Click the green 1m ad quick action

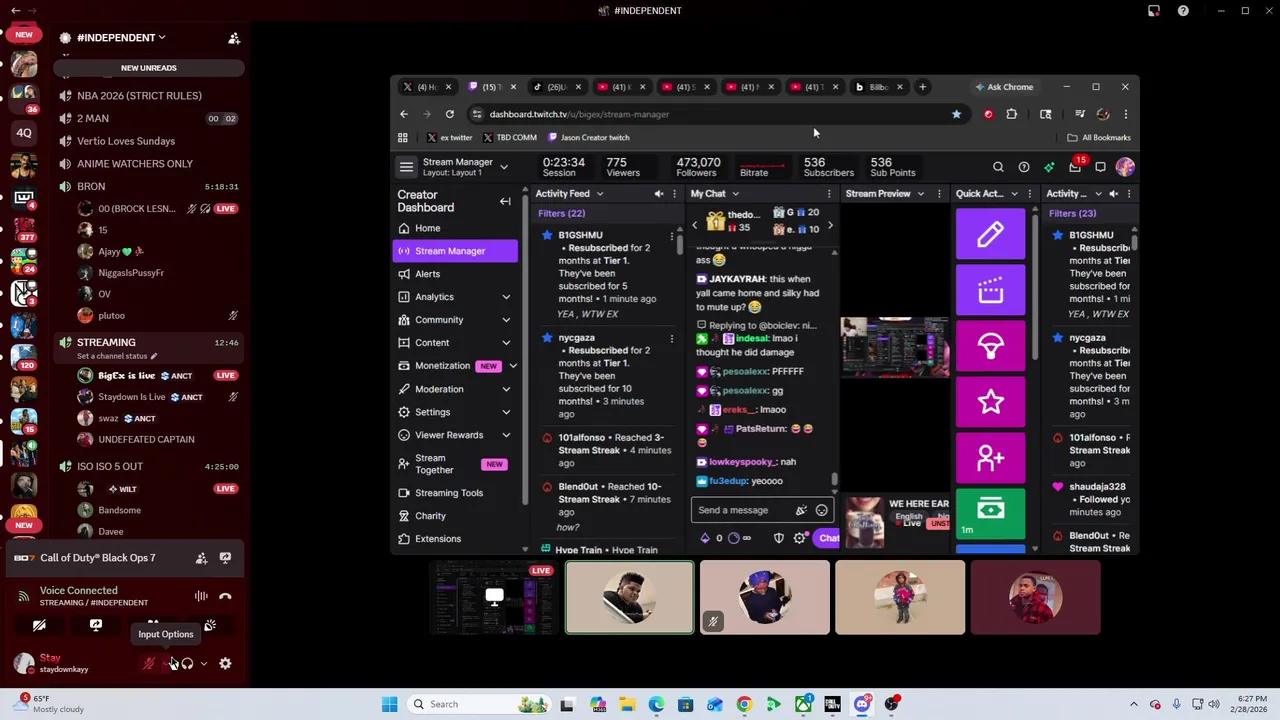pos(990,513)
